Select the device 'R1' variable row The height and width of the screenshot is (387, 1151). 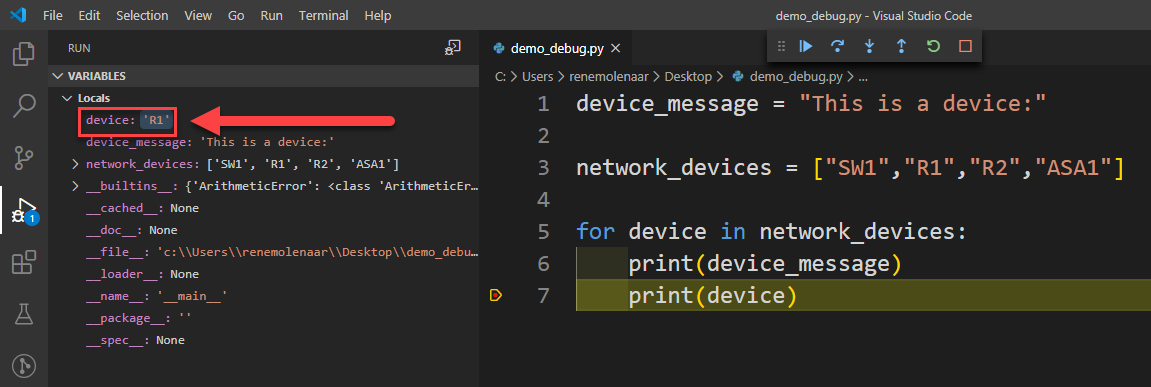pos(263,120)
